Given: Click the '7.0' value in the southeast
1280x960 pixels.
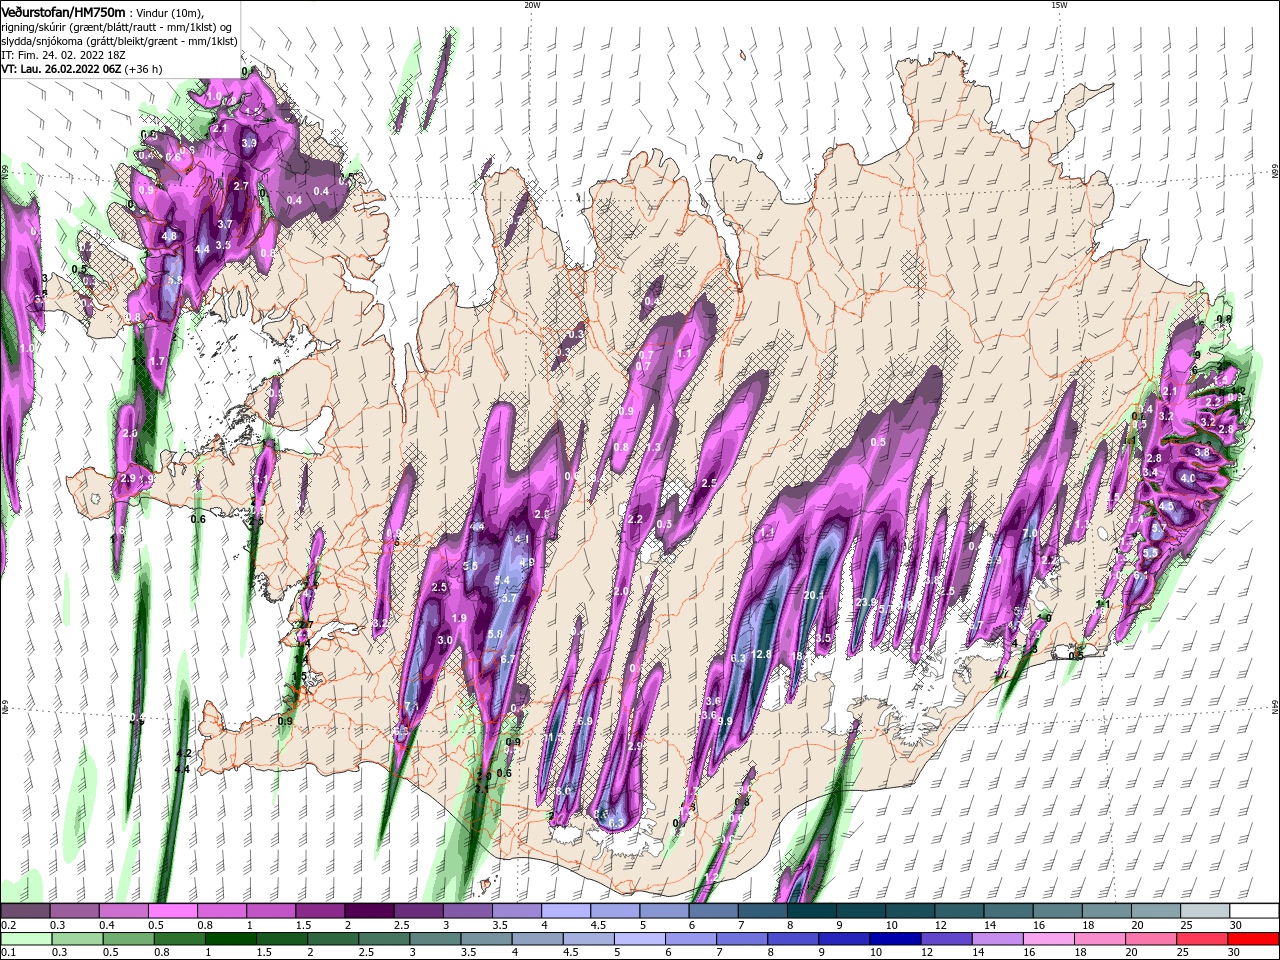Looking at the screenshot, I should coord(1029,534).
